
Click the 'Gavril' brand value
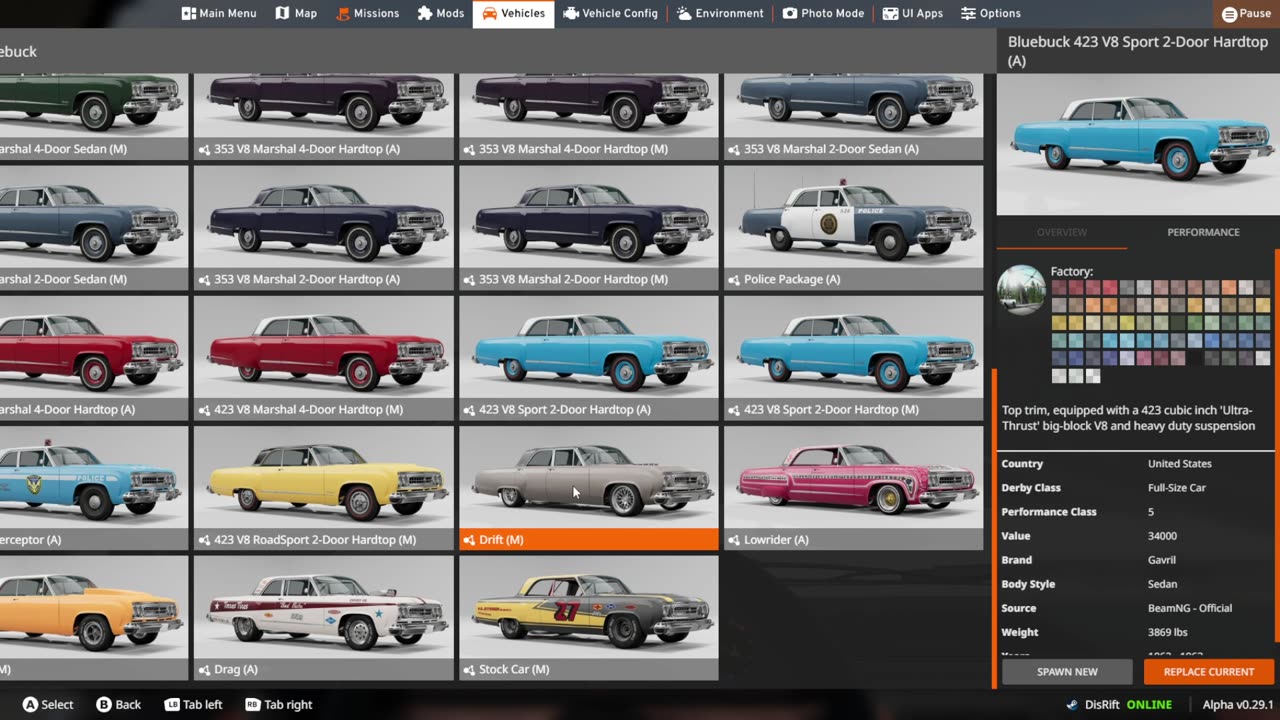pyautogui.click(x=1162, y=560)
